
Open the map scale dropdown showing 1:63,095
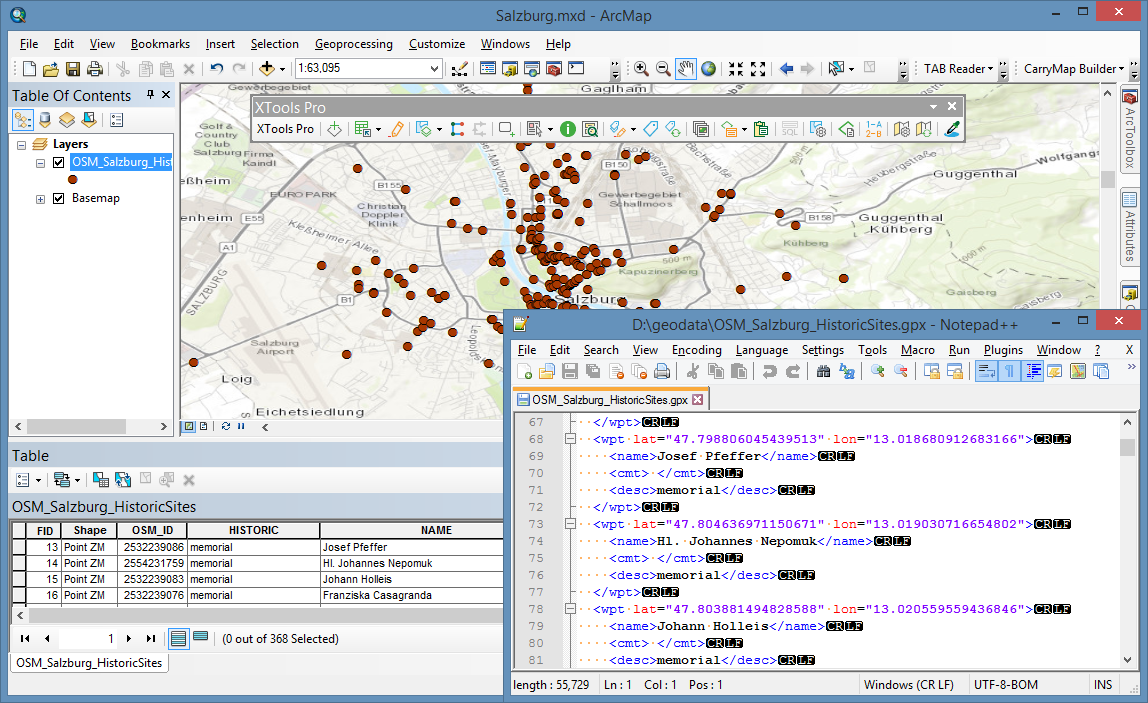[x=435, y=70]
